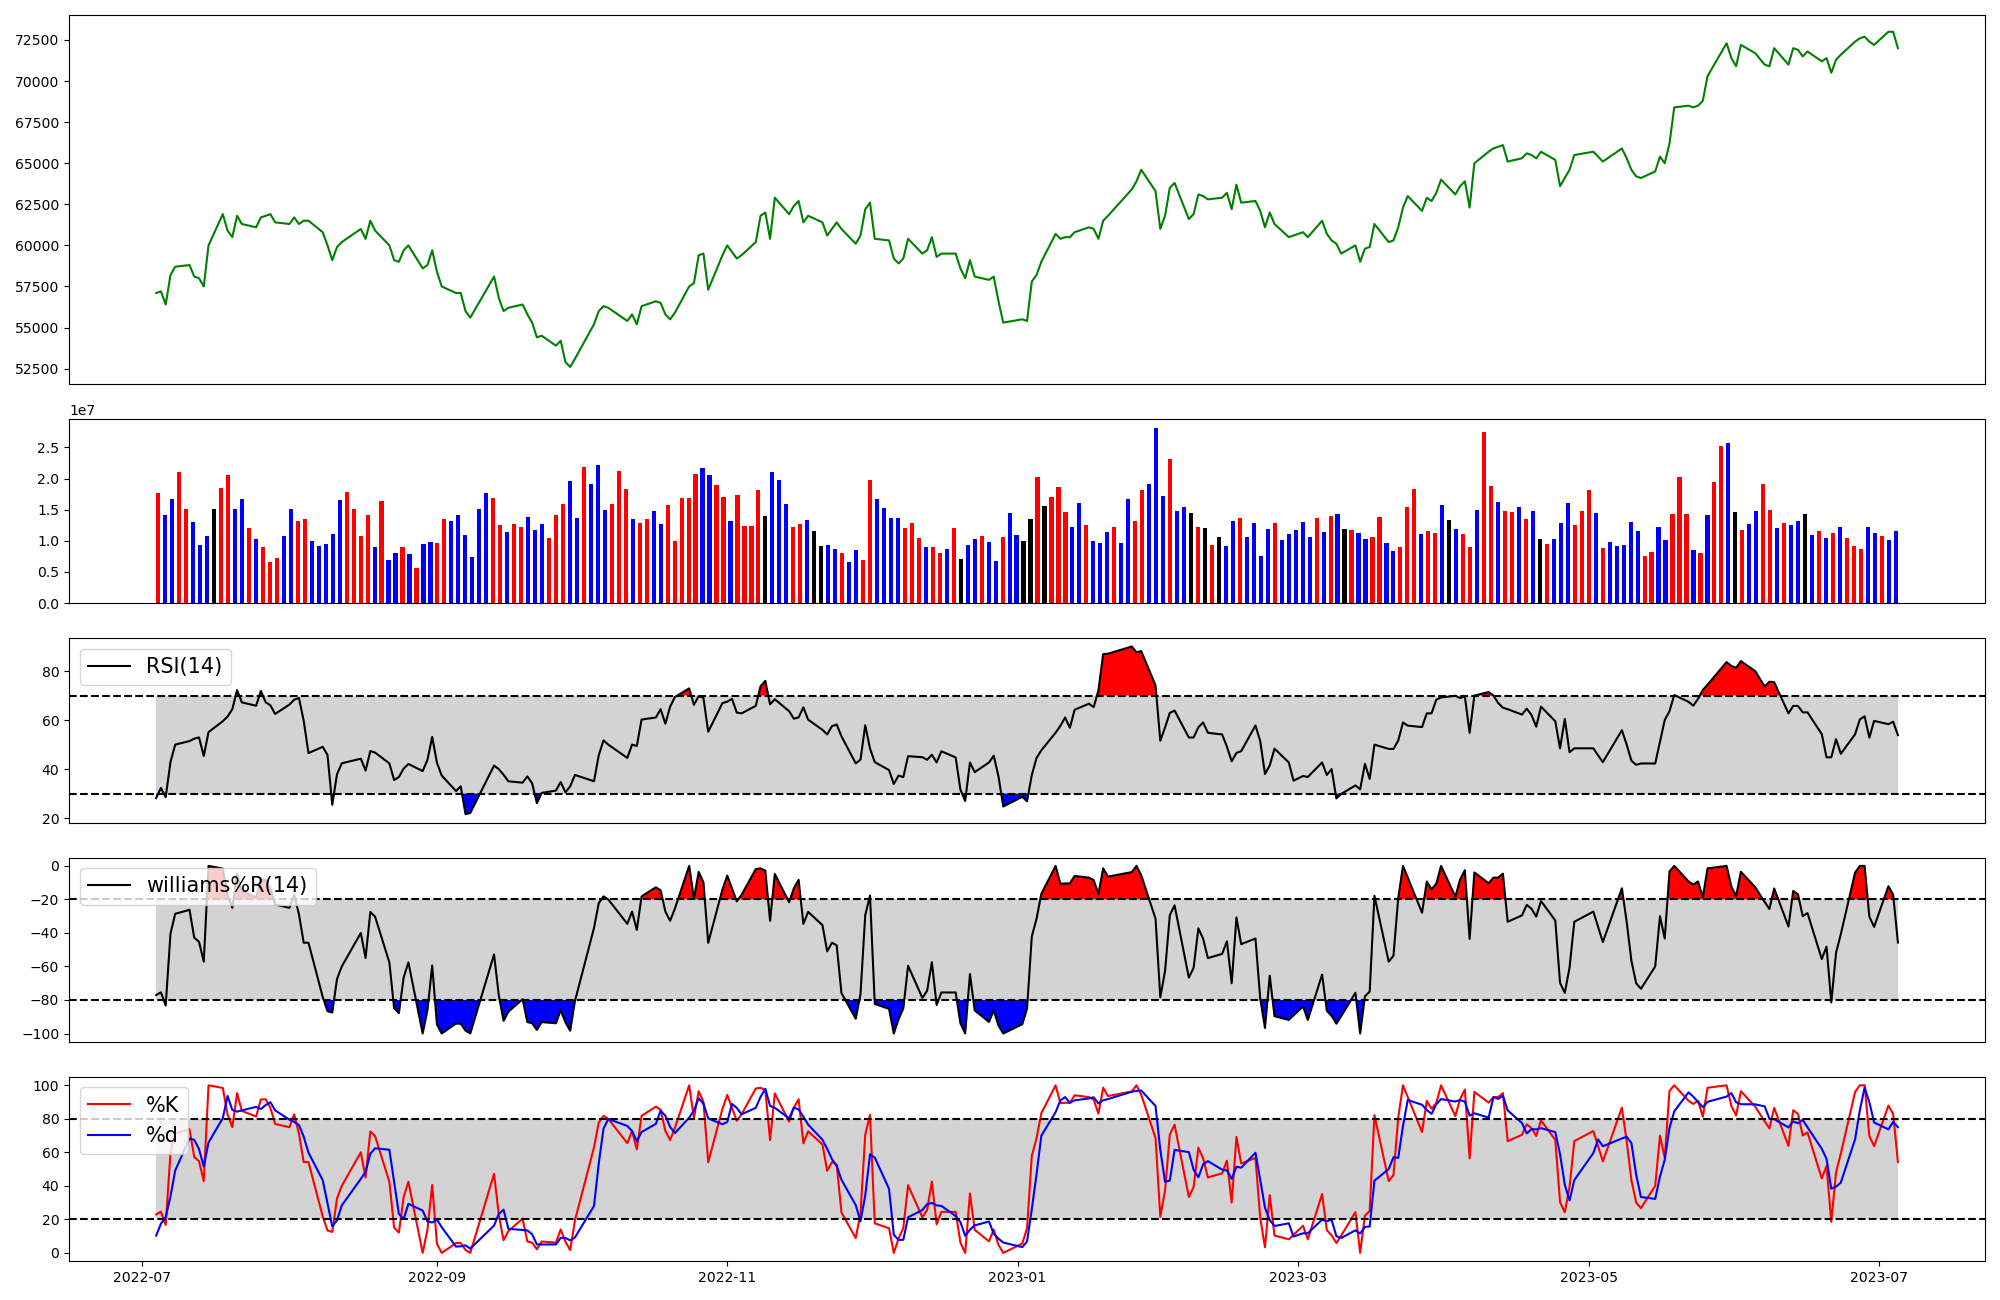The width and height of the screenshot is (2000, 1300).
Task: Click the 80 tick on RSI axis
Action: pos(51,672)
